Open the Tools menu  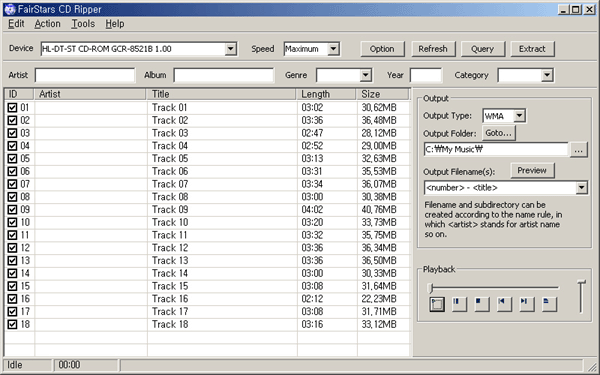click(83, 24)
